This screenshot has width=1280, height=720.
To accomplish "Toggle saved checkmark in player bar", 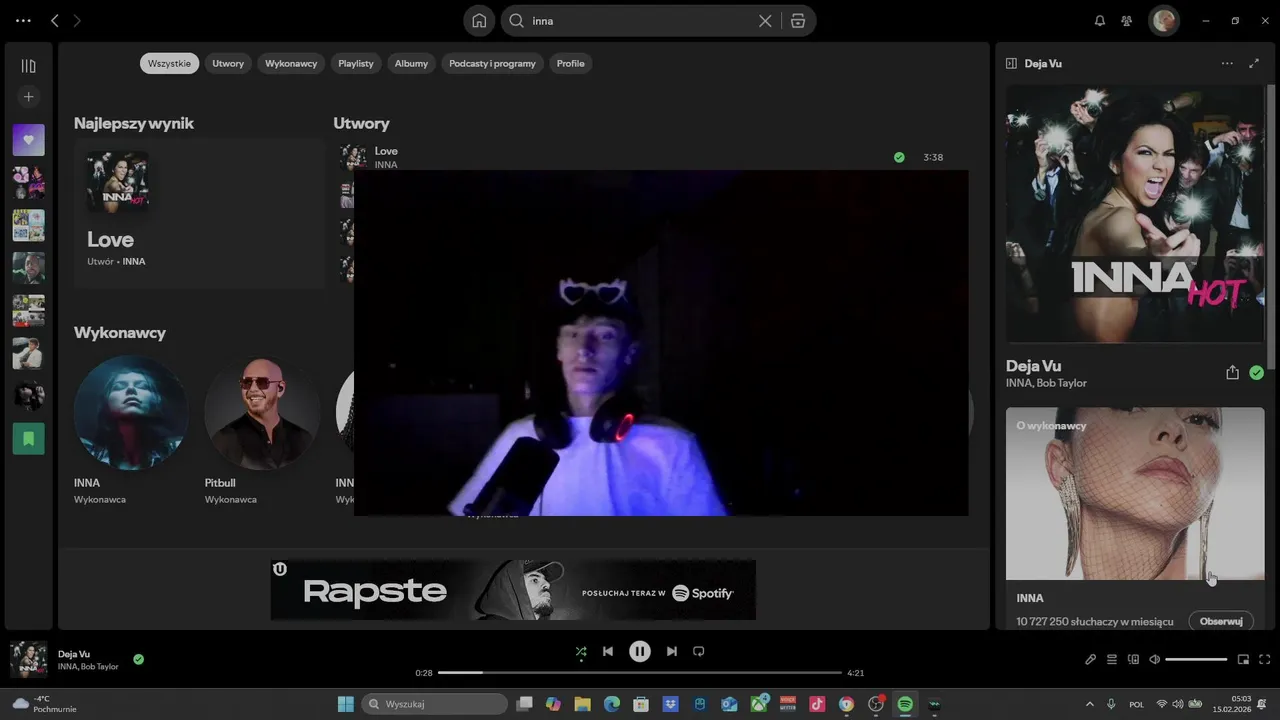I will (x=139, y=659).
